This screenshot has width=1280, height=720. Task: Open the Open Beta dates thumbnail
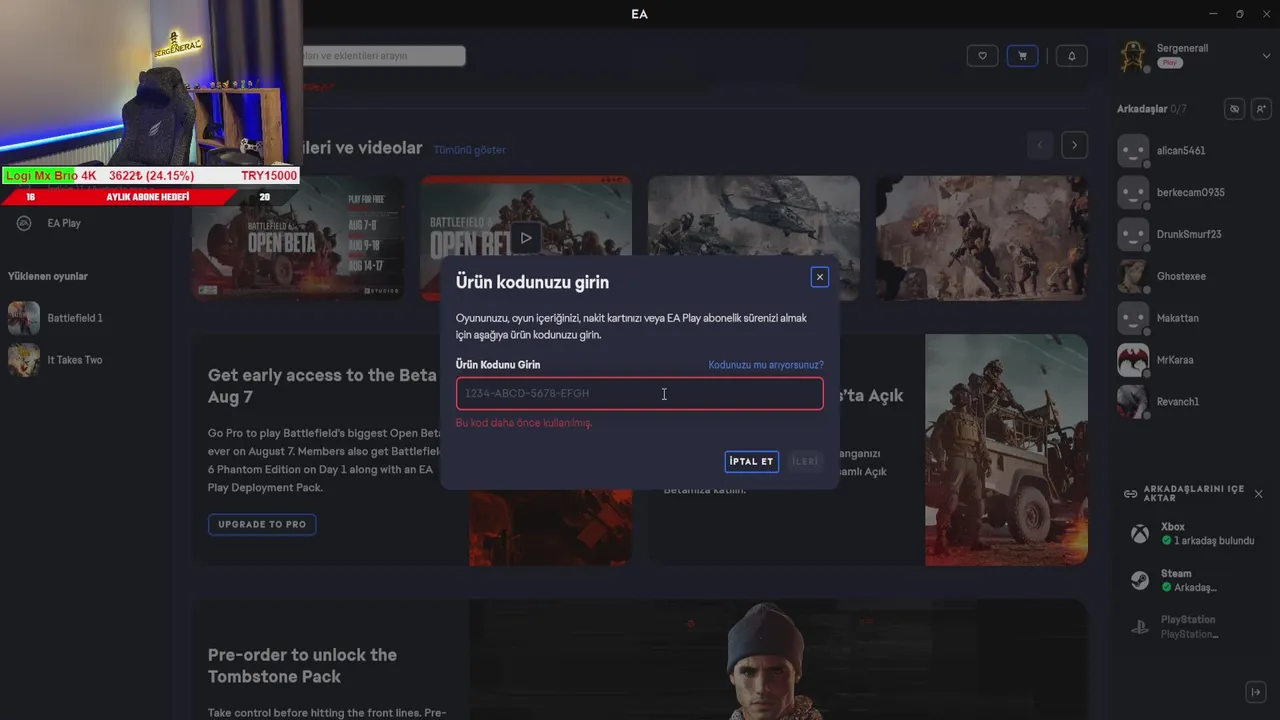(x=298, y=238)
